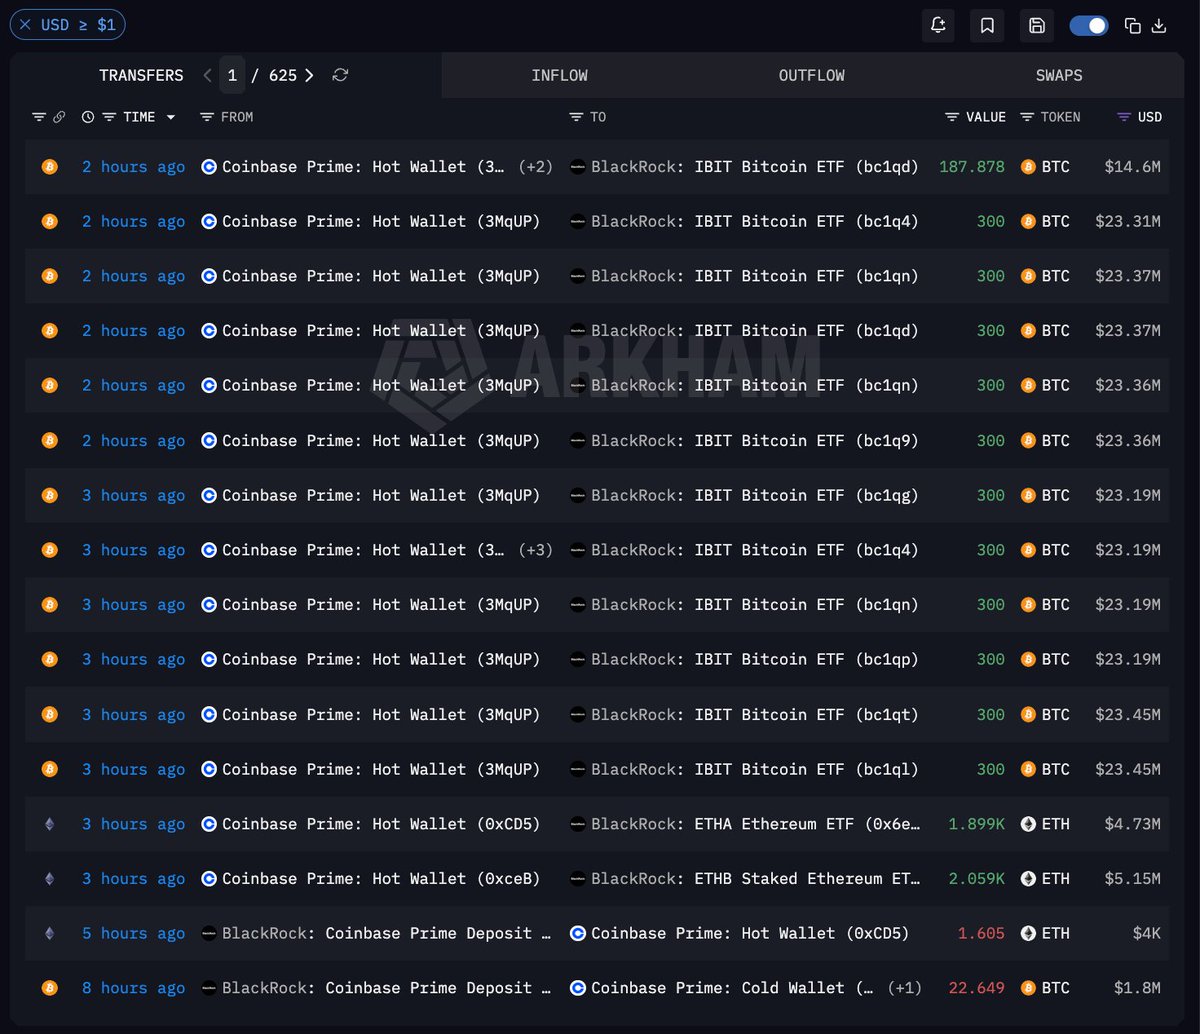Edit the page number field showing 1
This screenshot has width=1200, height=1034.
coord(232,75)
